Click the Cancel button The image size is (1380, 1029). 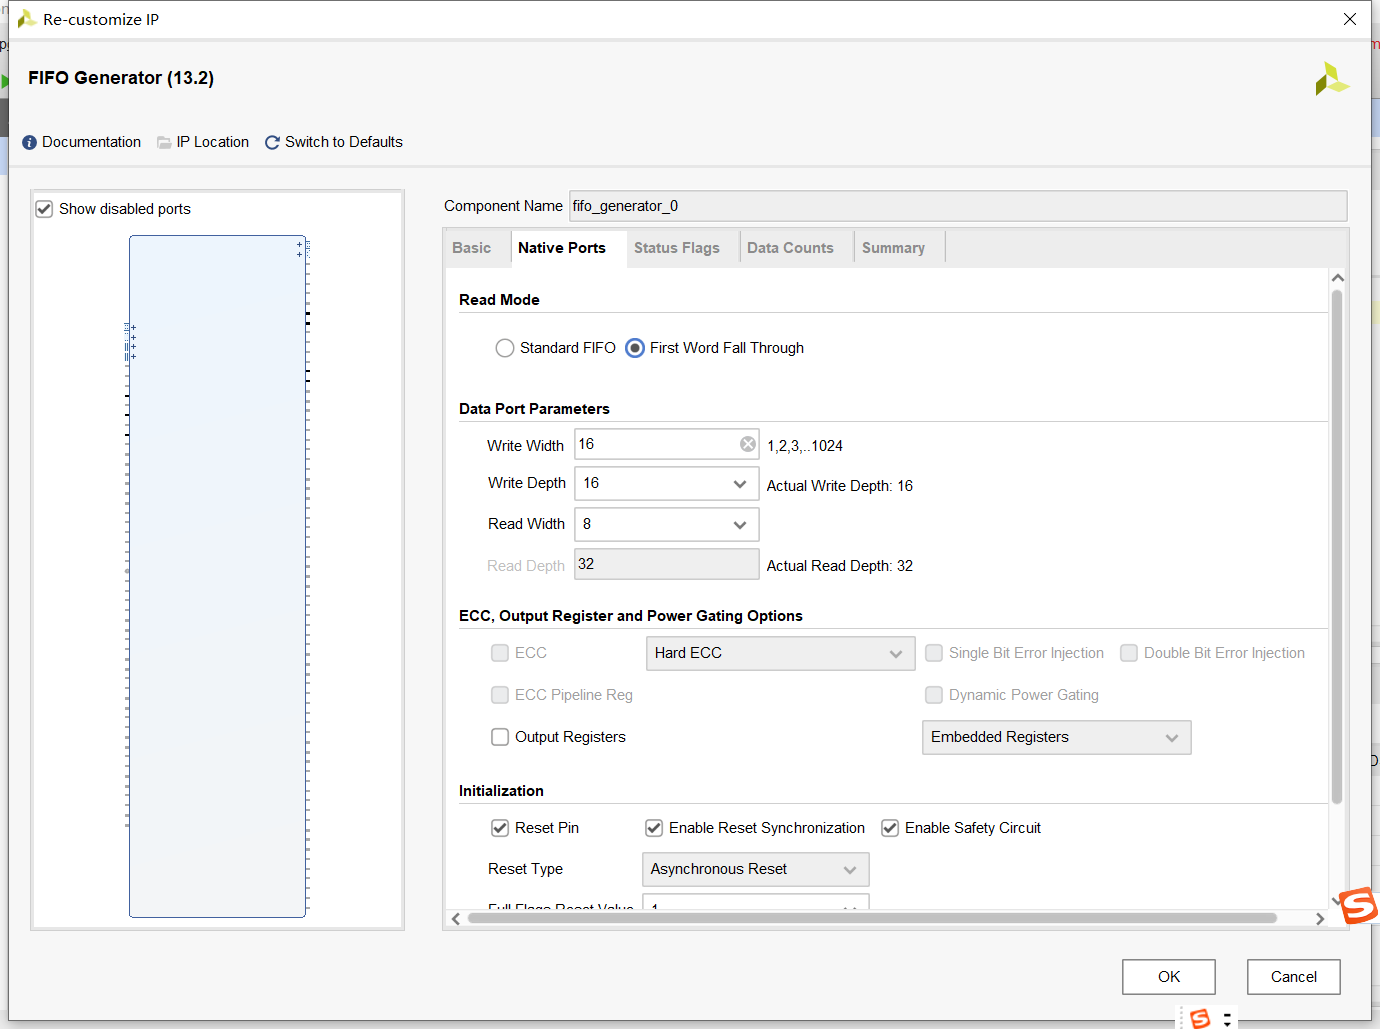coord(1293,977)
